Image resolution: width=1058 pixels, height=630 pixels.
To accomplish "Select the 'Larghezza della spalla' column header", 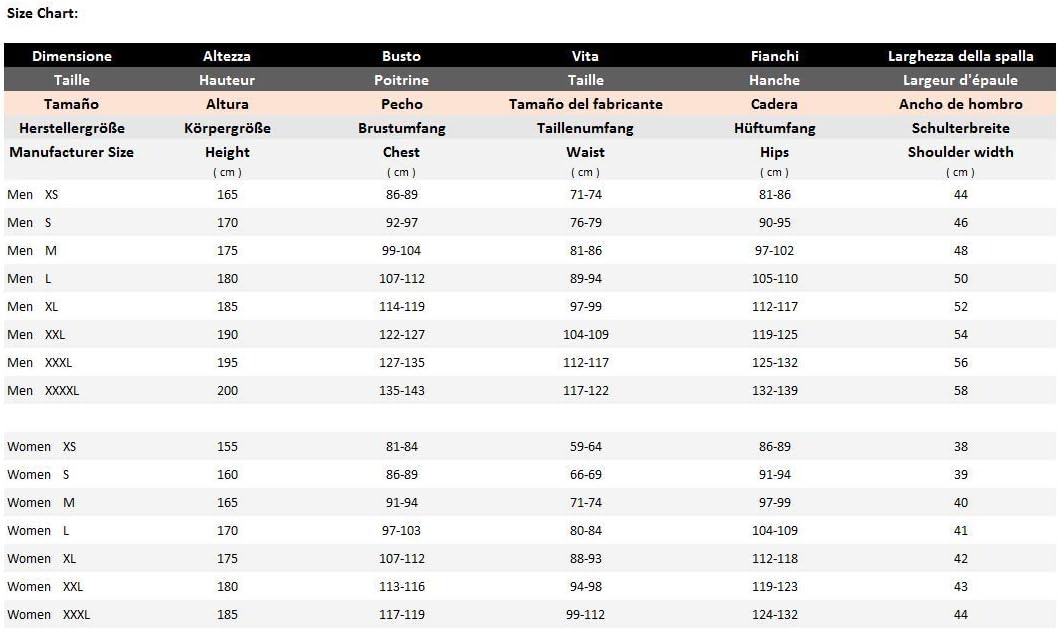I will tap(960, 56).
